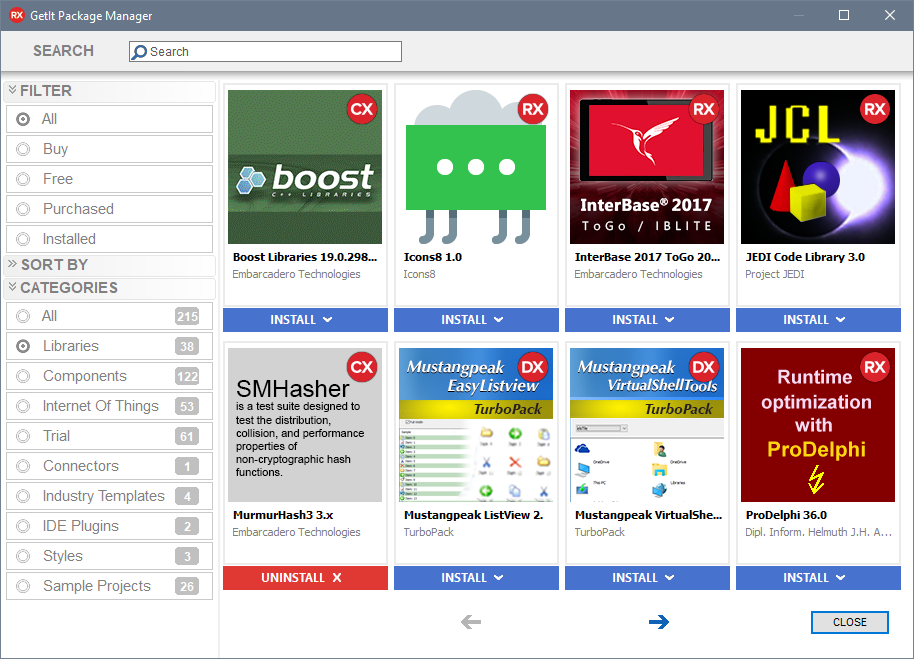Screen dimensions: 914x659
Task: Click the RX badge on ProDelphi tile
Action: [875, 367]
